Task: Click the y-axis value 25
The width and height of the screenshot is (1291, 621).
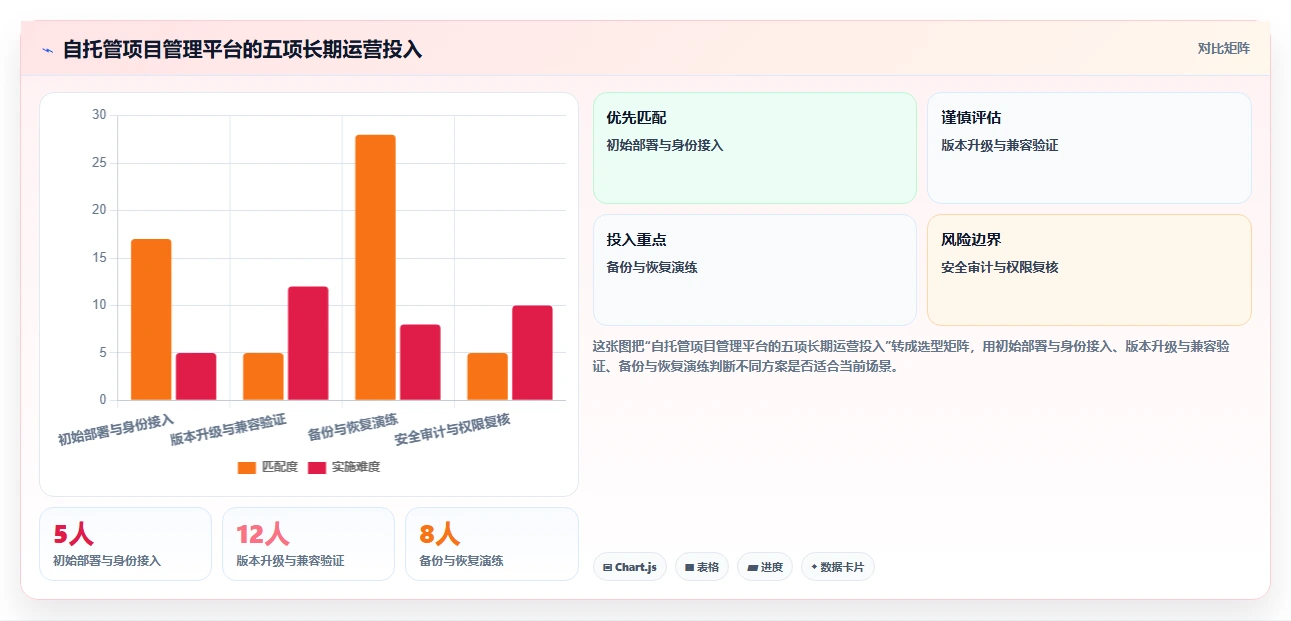Action: click(x=99, y=162)
